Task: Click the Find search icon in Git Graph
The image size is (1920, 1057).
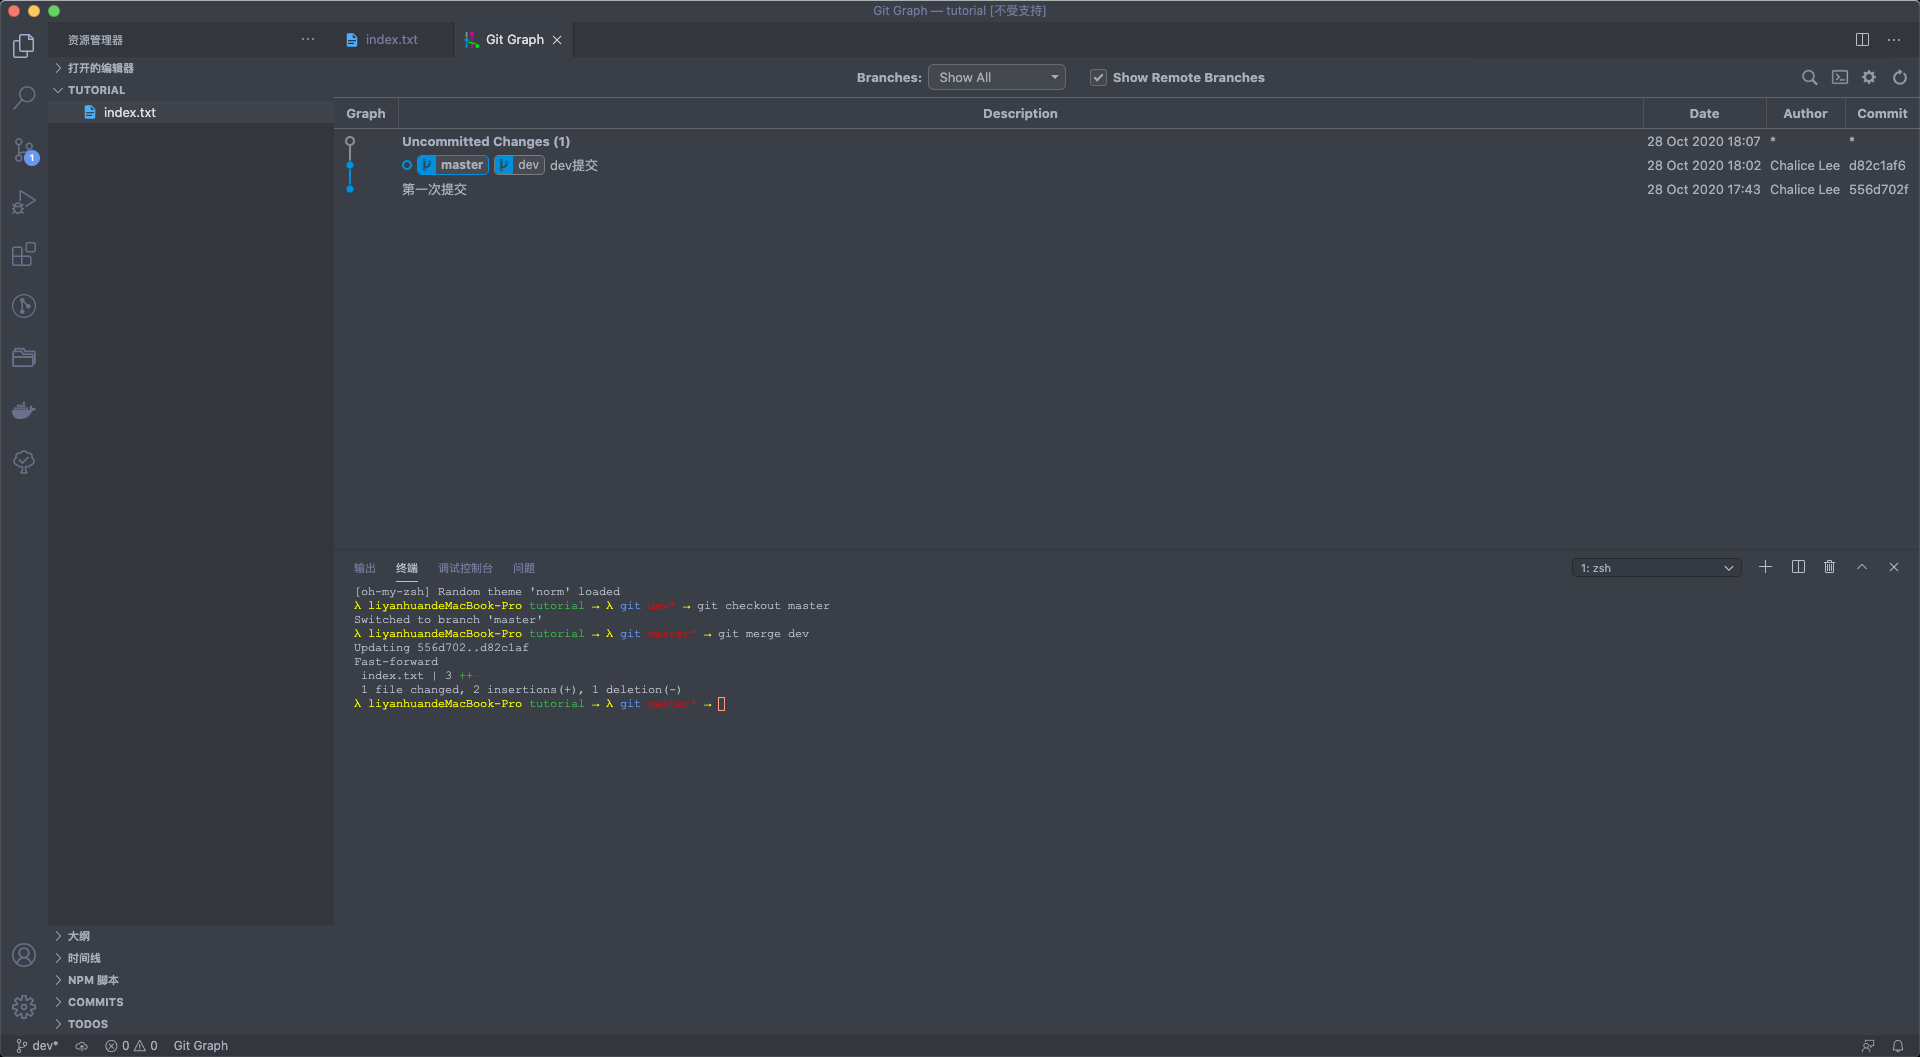Action: coord(1809,77)
